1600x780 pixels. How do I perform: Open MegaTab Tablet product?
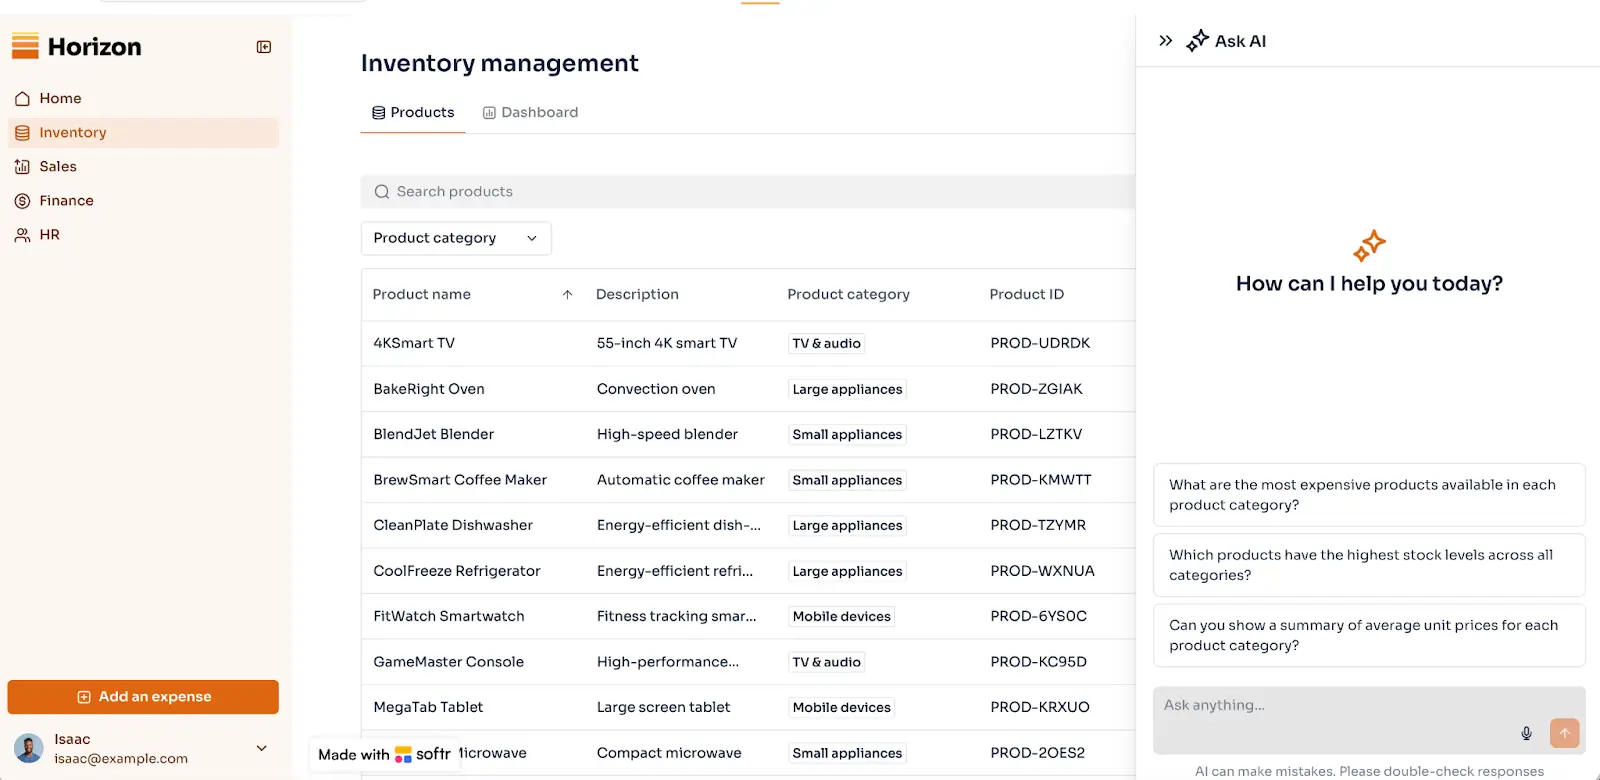pyautogui.click(x=428, y=707)
